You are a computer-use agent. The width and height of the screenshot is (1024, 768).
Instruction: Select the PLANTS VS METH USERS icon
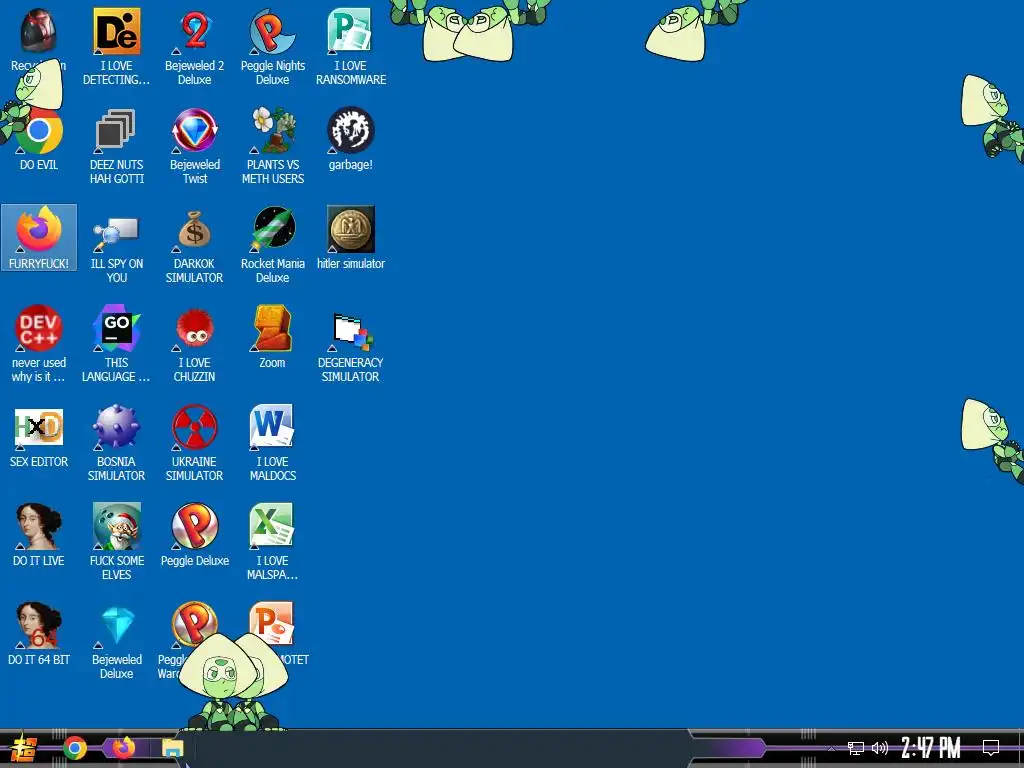[272, 130]
